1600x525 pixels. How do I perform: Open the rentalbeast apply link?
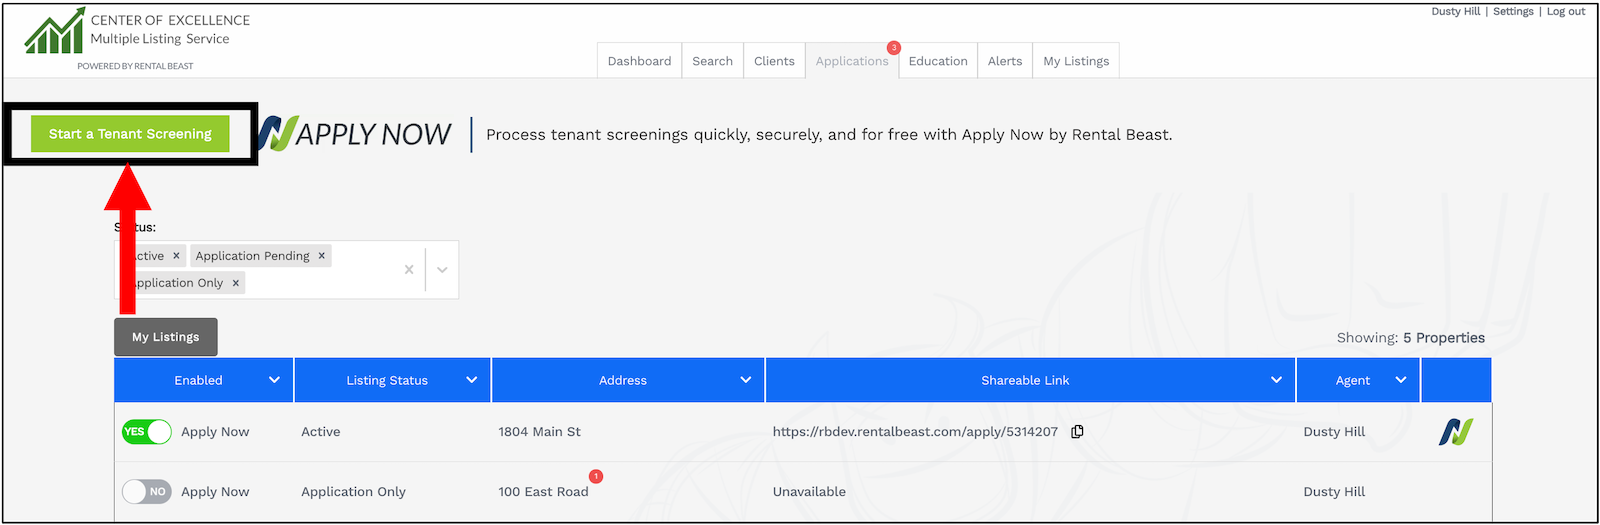click(914, 432)
